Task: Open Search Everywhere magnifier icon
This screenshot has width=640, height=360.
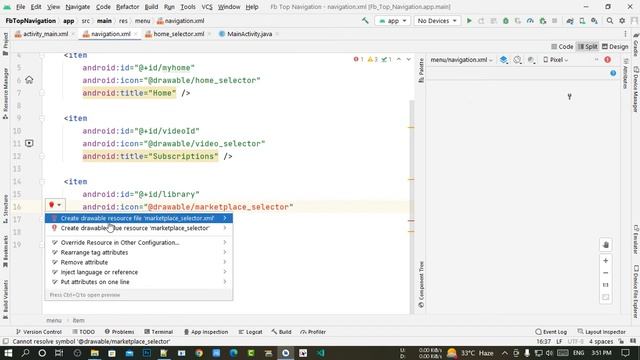Action: click(609, 20)
